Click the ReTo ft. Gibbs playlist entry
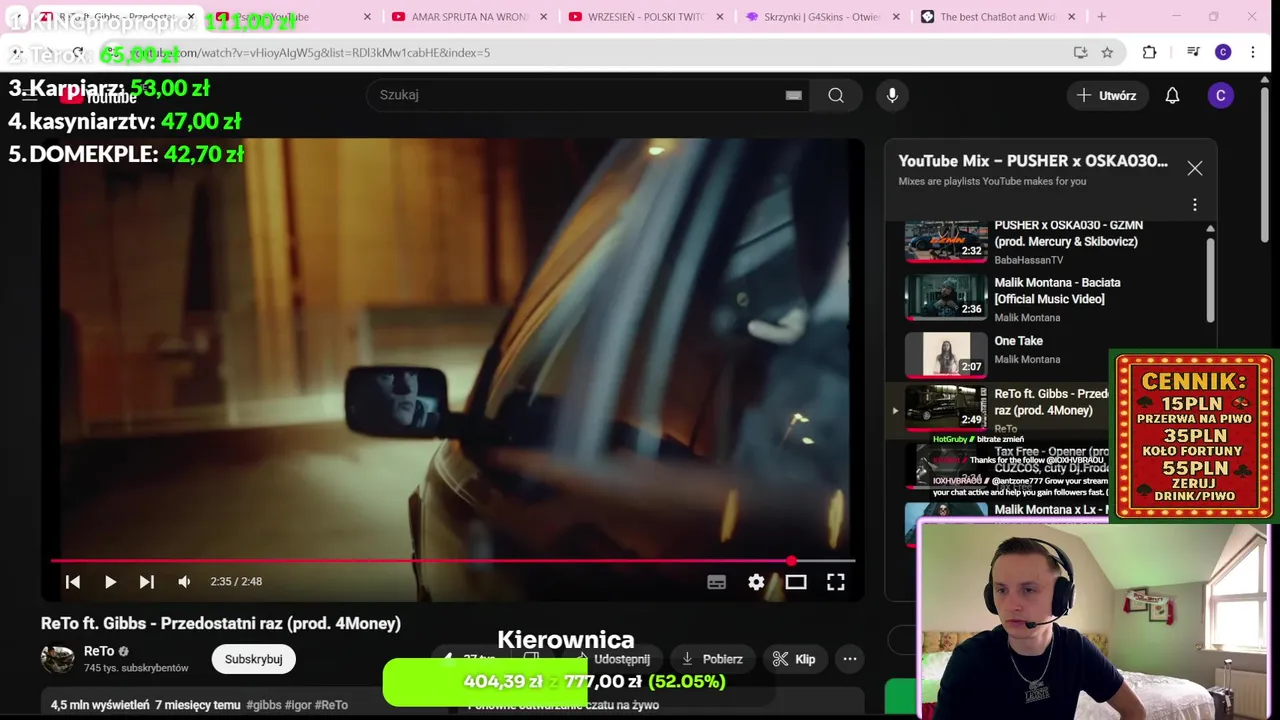Viewport: 1280px width, 720px height. (x=1000, y=409)
